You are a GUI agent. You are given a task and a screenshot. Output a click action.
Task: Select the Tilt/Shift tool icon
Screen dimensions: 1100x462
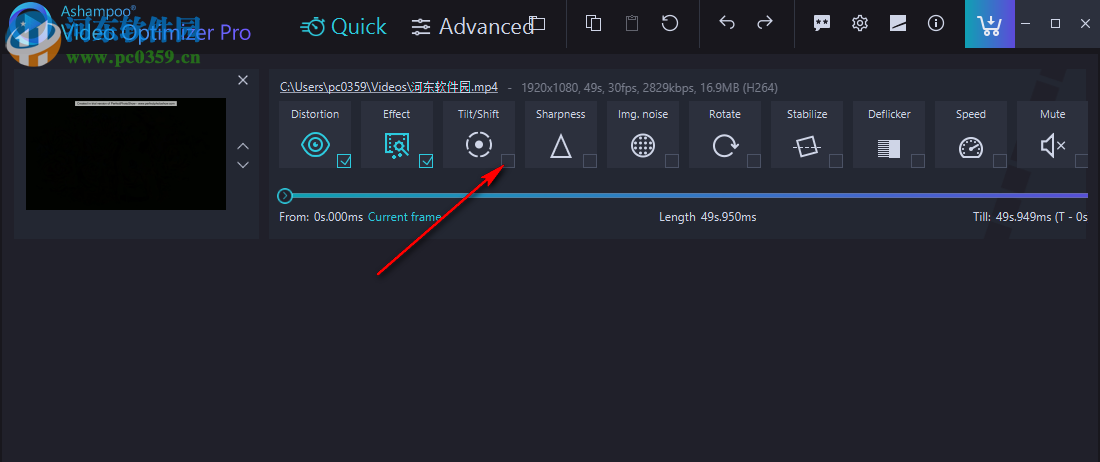pyautogui.click(x=478, y=145)
